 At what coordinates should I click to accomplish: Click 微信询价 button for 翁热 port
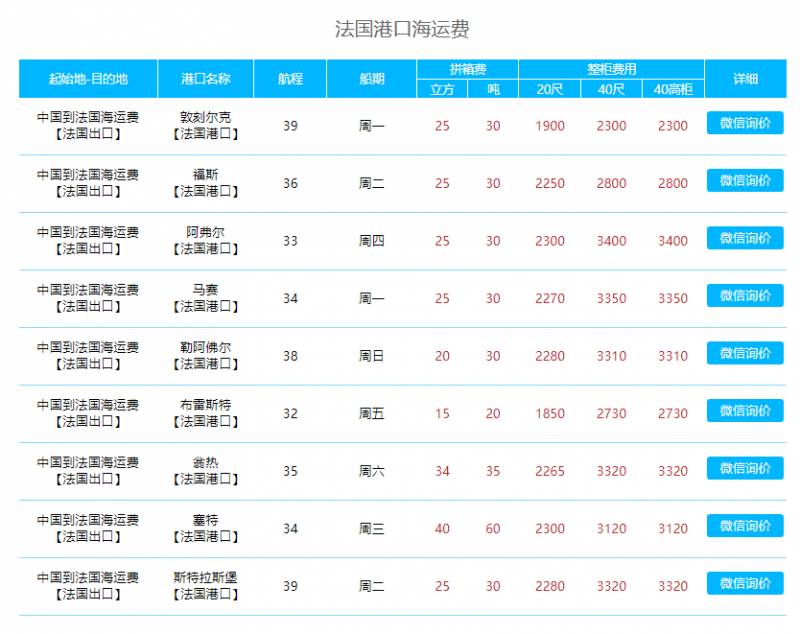pos(746,468)
